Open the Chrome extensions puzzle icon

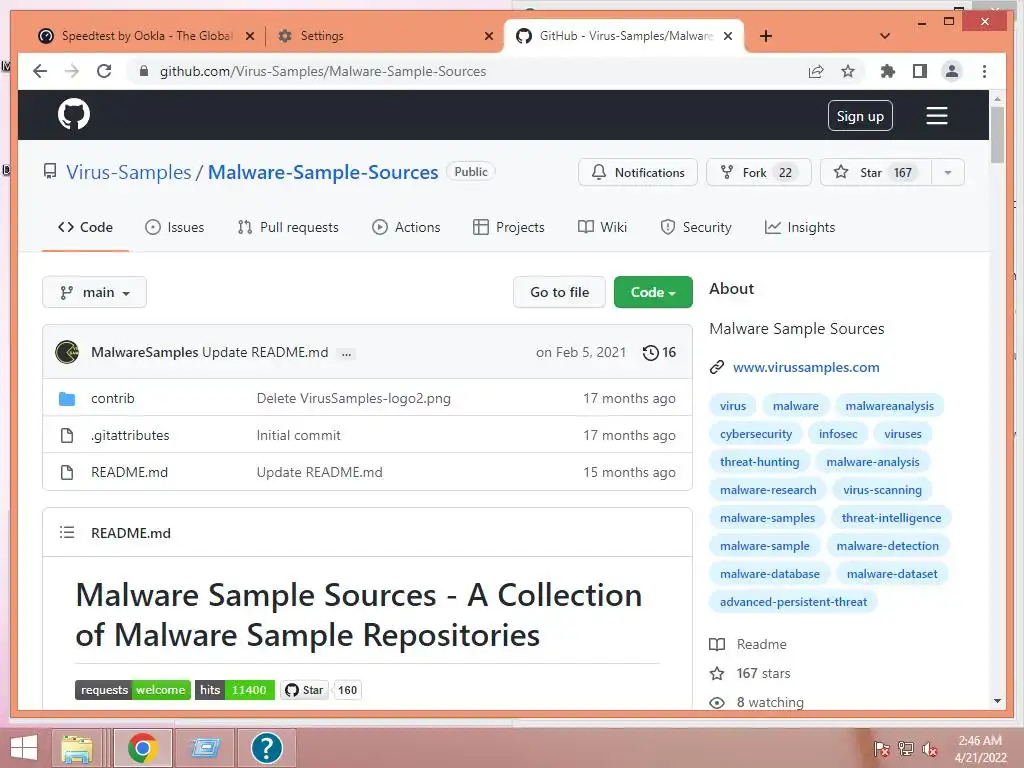pyautogui.click(x=888, y=71)
